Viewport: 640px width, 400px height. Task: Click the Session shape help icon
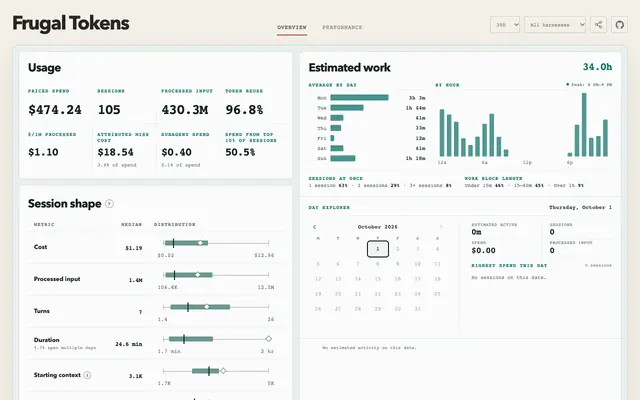(x=109, y=204)
